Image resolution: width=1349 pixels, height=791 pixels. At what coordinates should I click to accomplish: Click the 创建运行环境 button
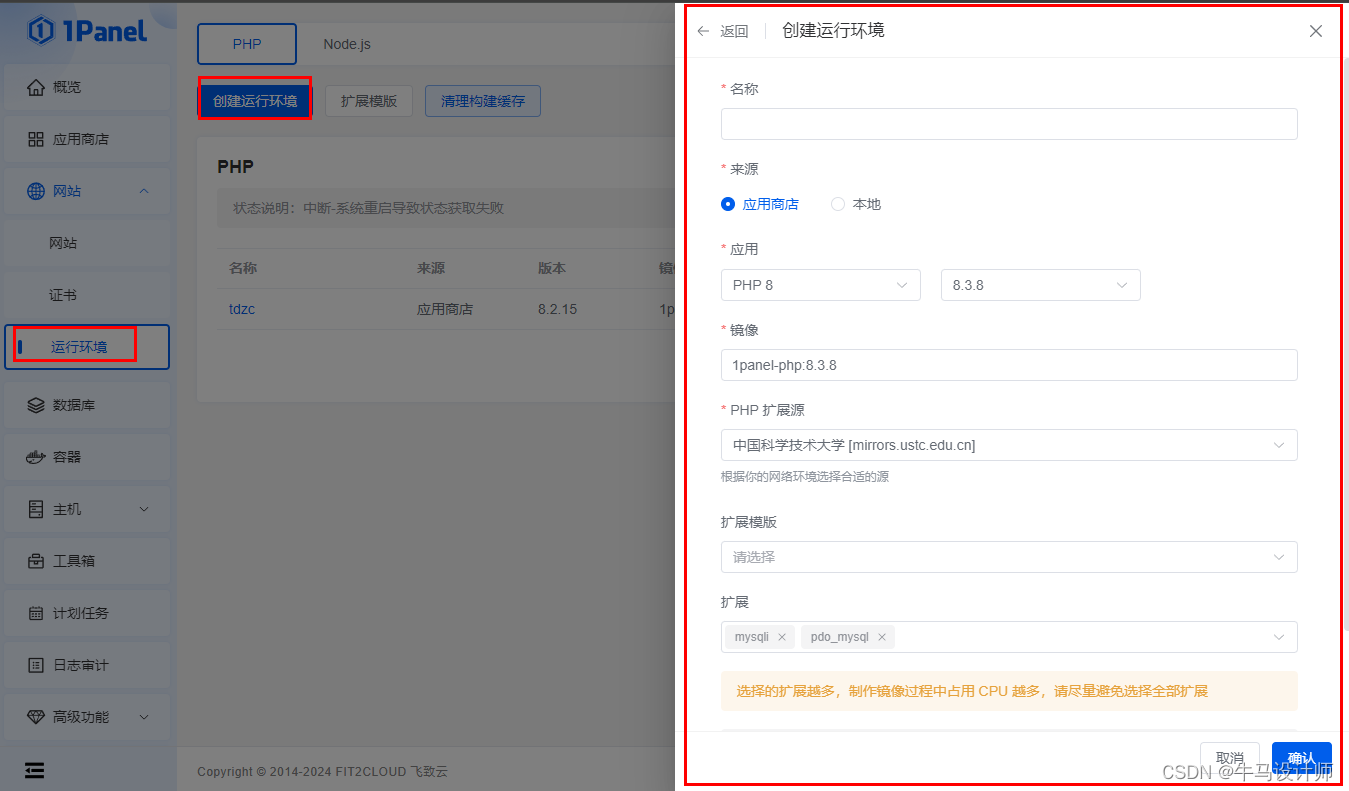tap(255, 101)
